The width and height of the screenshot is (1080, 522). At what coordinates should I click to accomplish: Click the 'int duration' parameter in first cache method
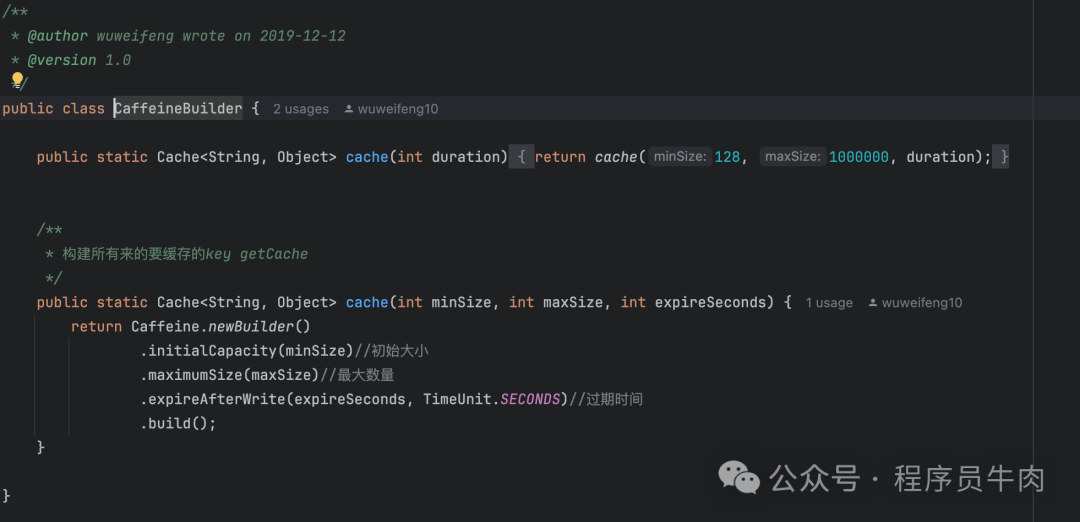point(448,157)
